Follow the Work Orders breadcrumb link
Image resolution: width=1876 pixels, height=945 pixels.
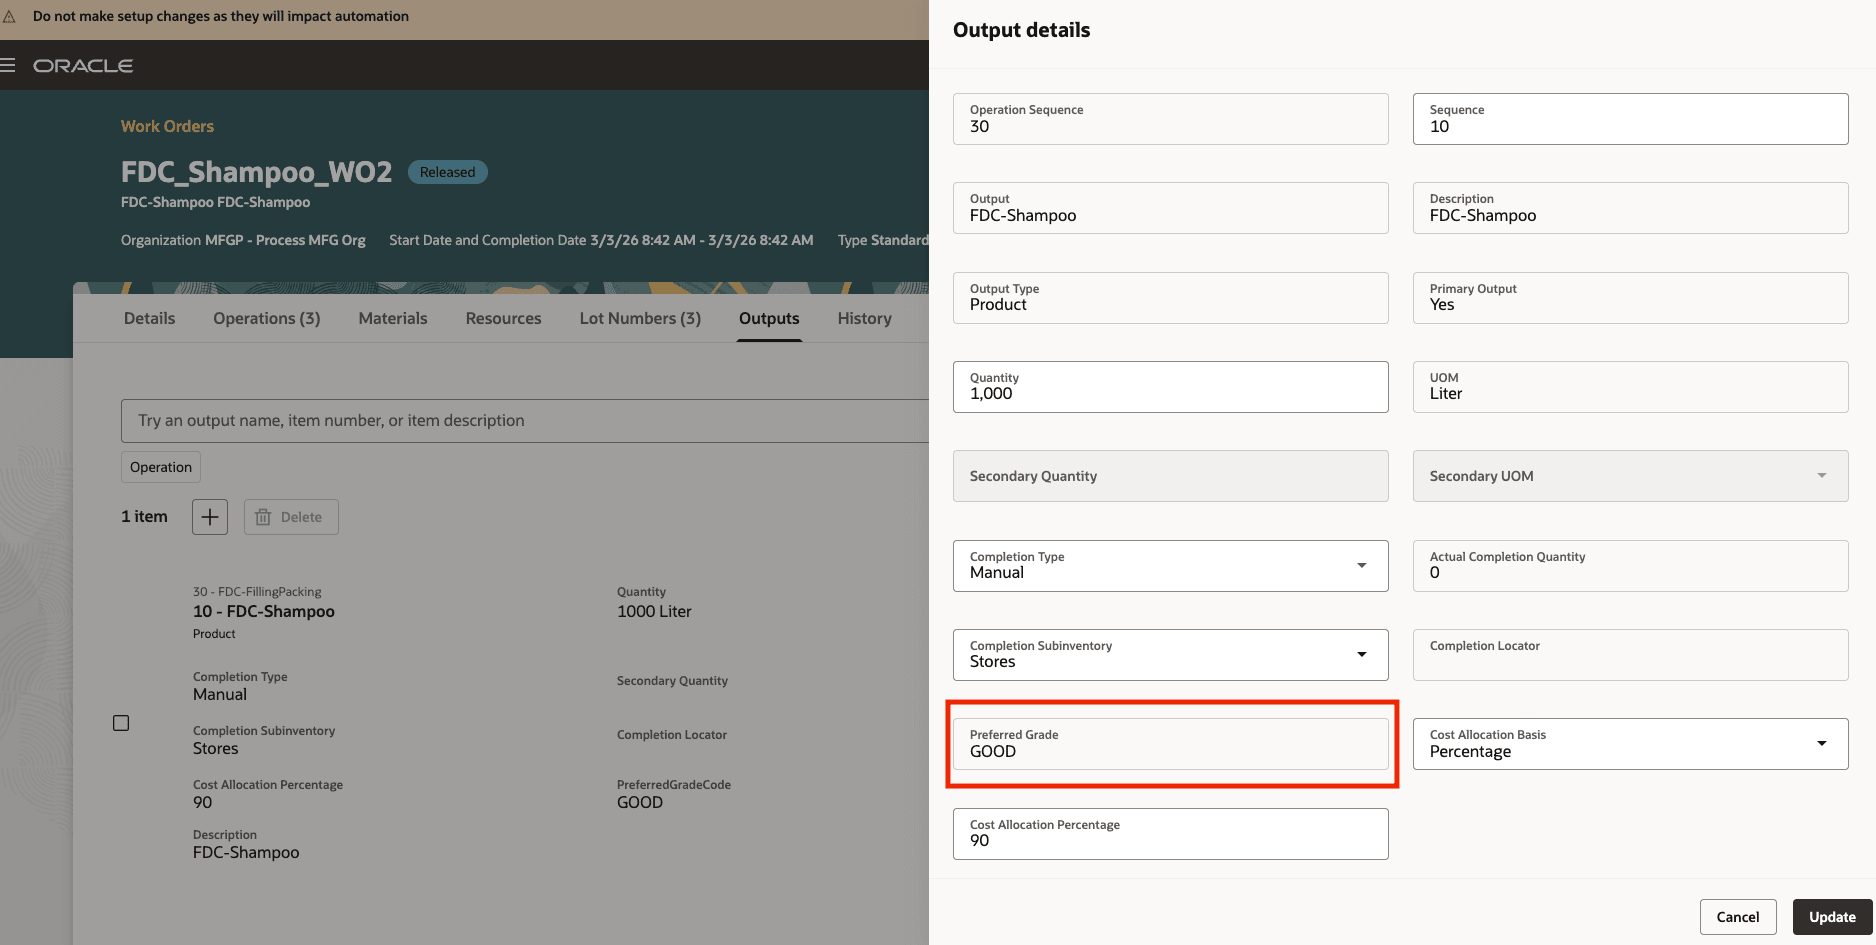167,126
